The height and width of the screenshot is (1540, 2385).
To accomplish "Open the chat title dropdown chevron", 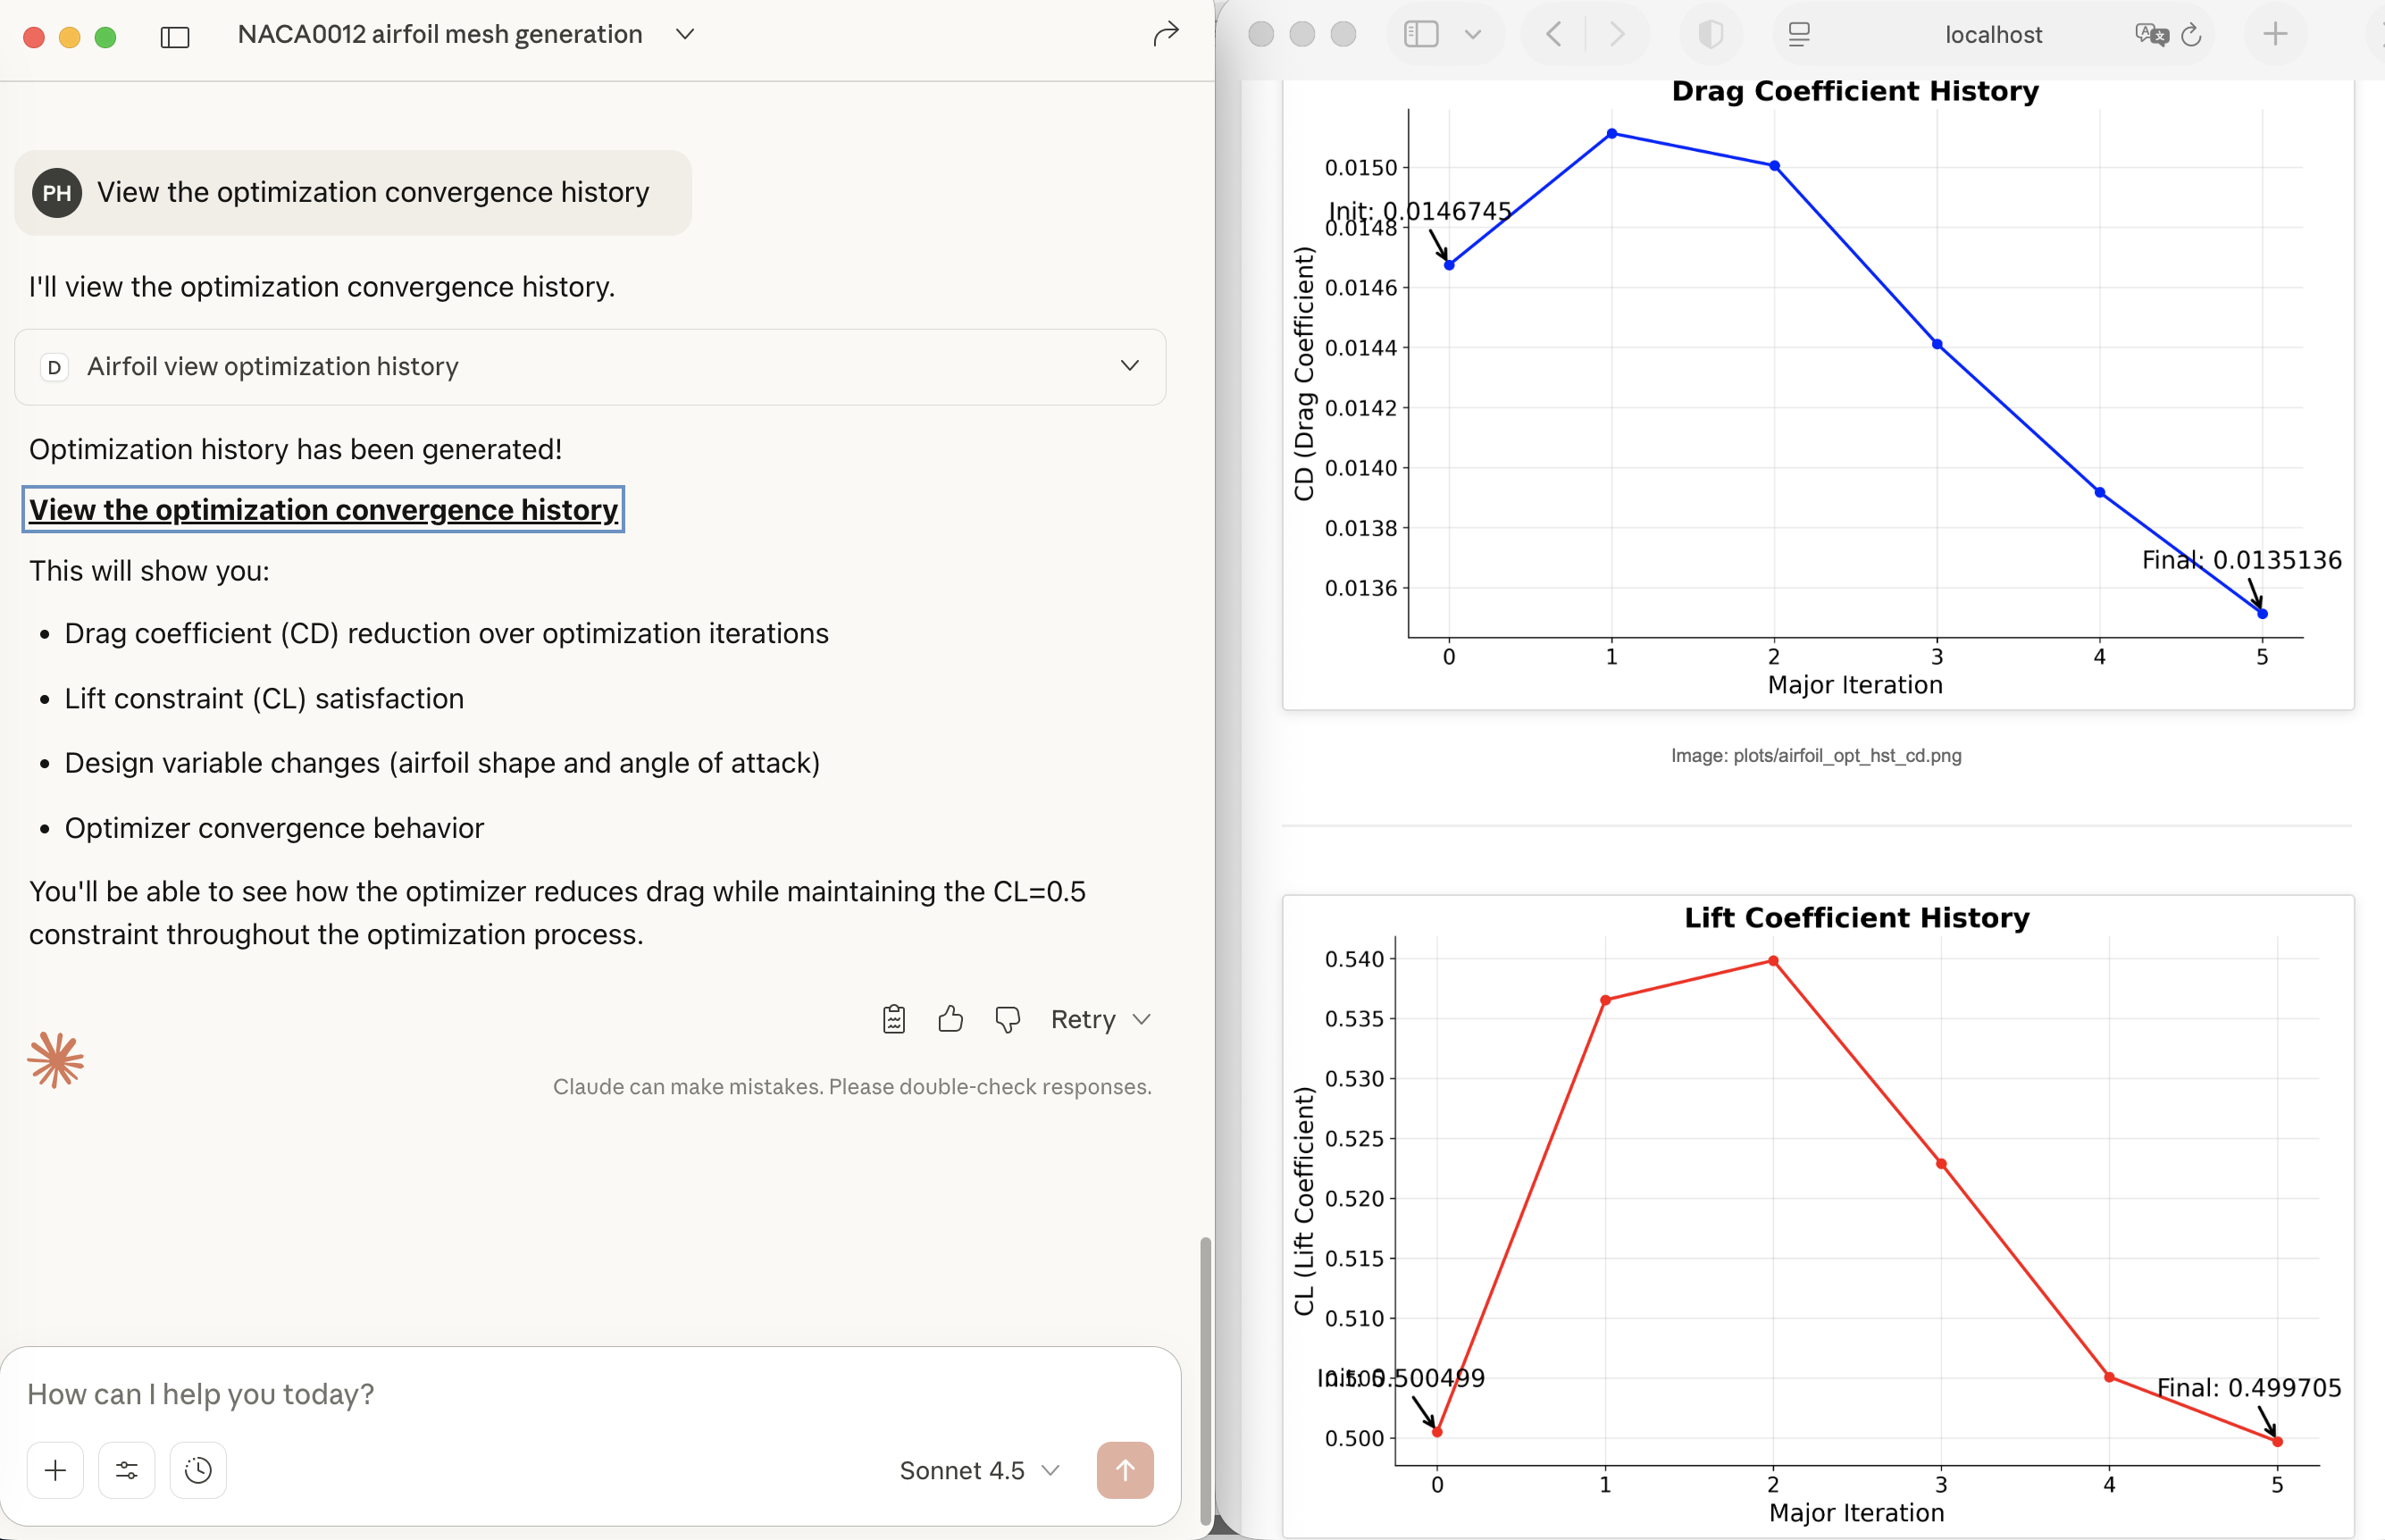I will 685,35.
